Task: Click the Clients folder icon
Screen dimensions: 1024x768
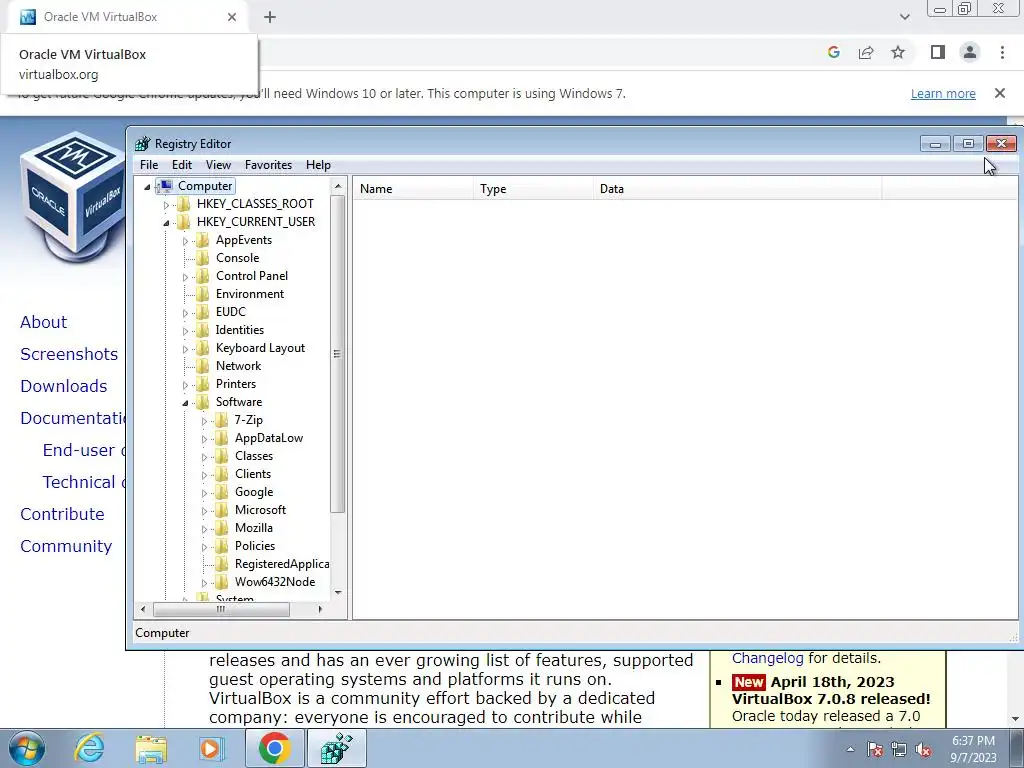Action: click(x=222, y=473)
